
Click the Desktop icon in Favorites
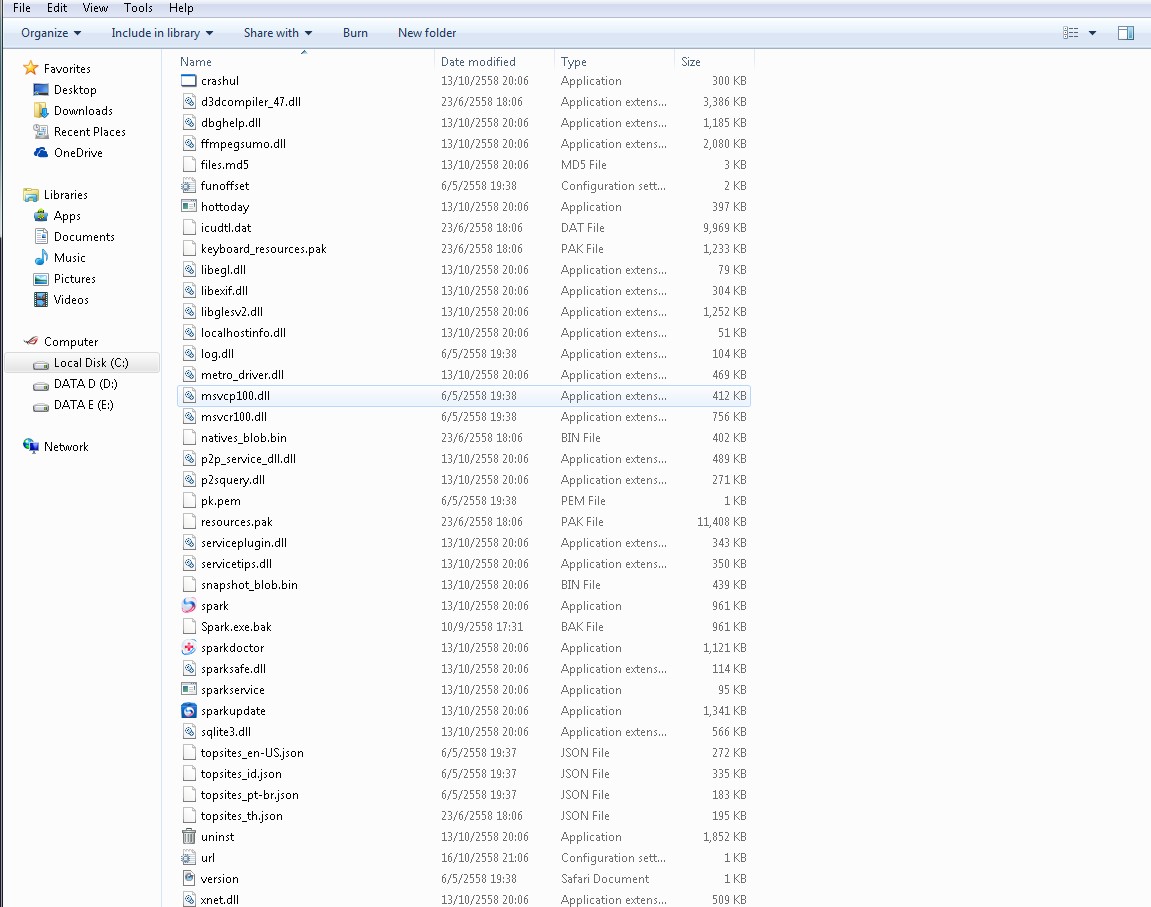[41, 90]
